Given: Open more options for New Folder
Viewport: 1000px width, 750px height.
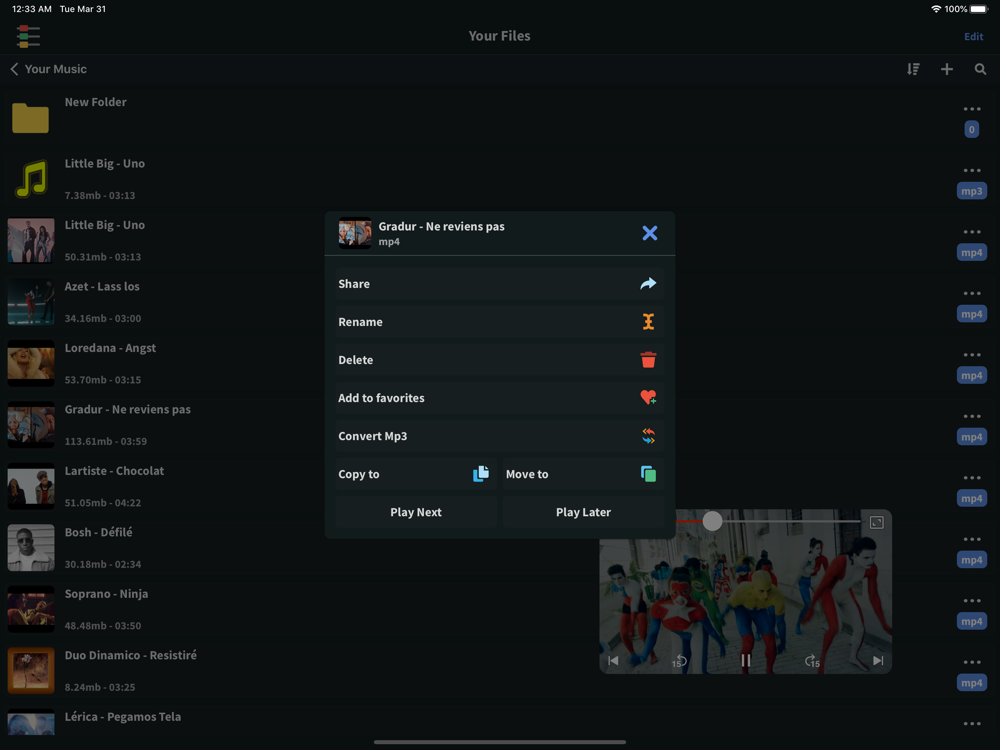Looking at the screenshot, I should 971,109.
